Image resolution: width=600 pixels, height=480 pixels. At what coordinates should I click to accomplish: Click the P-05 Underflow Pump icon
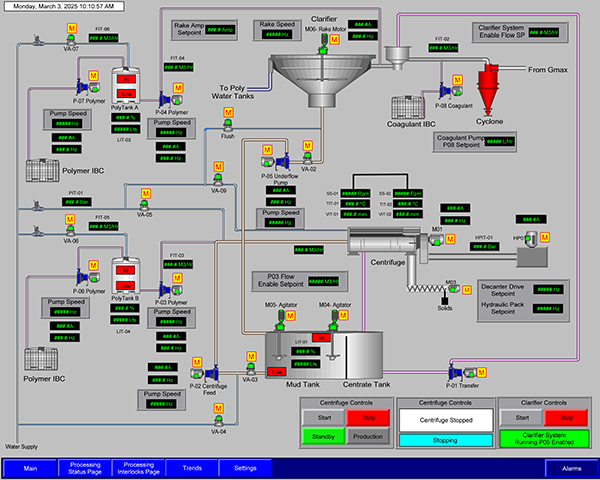pos(281,160)
